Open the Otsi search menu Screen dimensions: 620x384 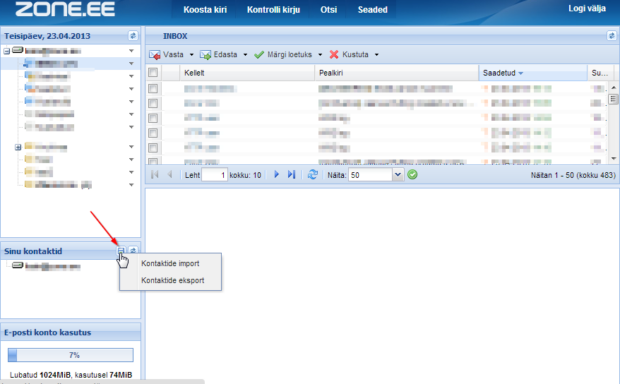(329, 10)
